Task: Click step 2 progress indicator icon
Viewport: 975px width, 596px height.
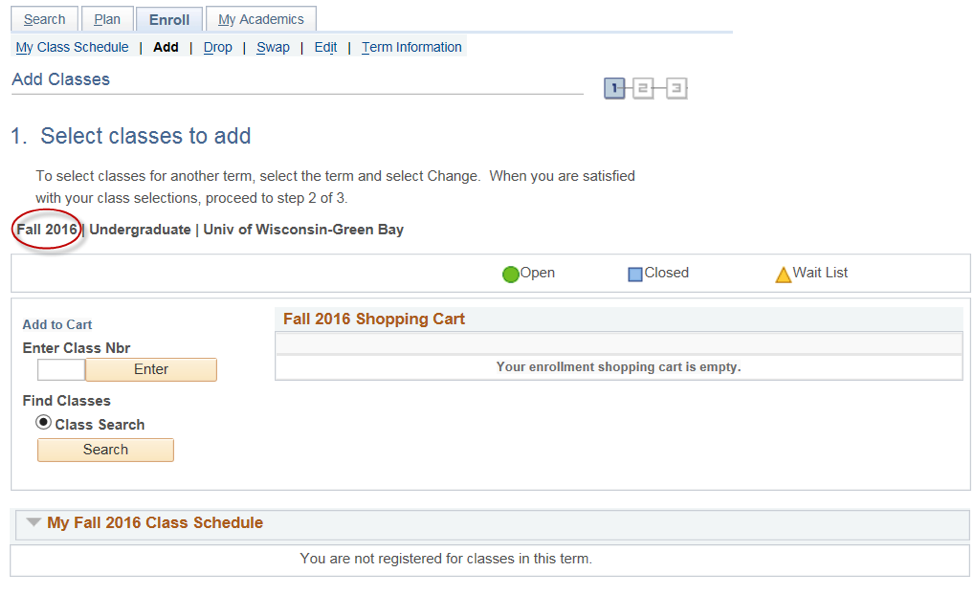Action: (x=643, y=88)
